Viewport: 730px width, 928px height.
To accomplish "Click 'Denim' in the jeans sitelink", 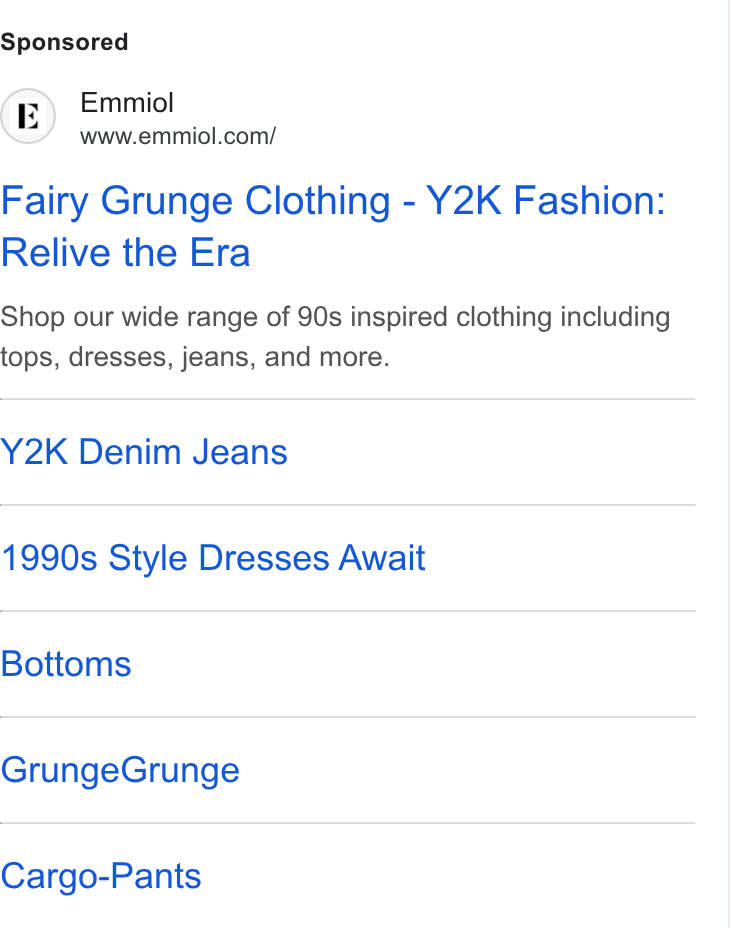I will click(x=129, y=452).
